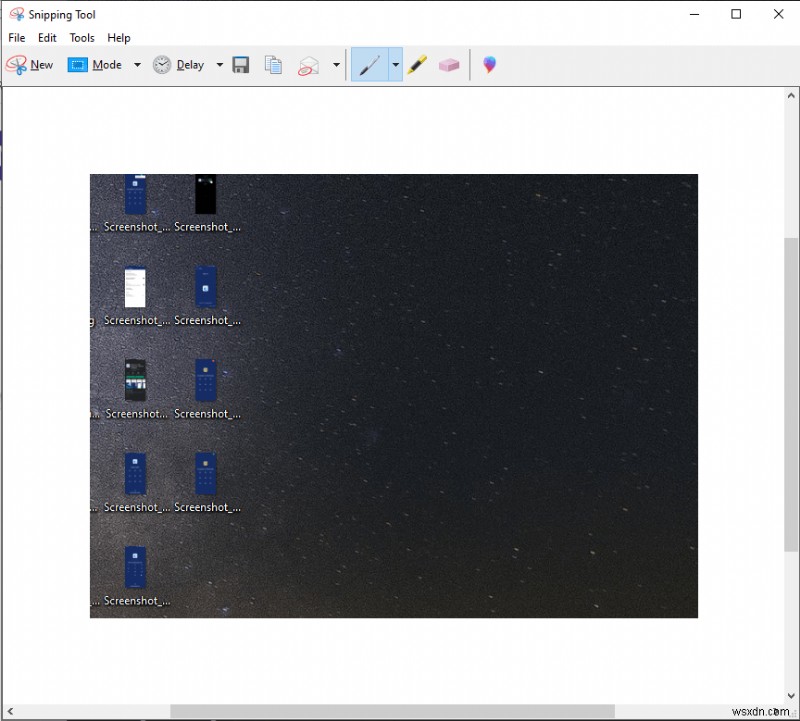This screenshot has height=721, width=800.
Task: Choose a pen color from the pen dropdown
Action: point(394,64)
